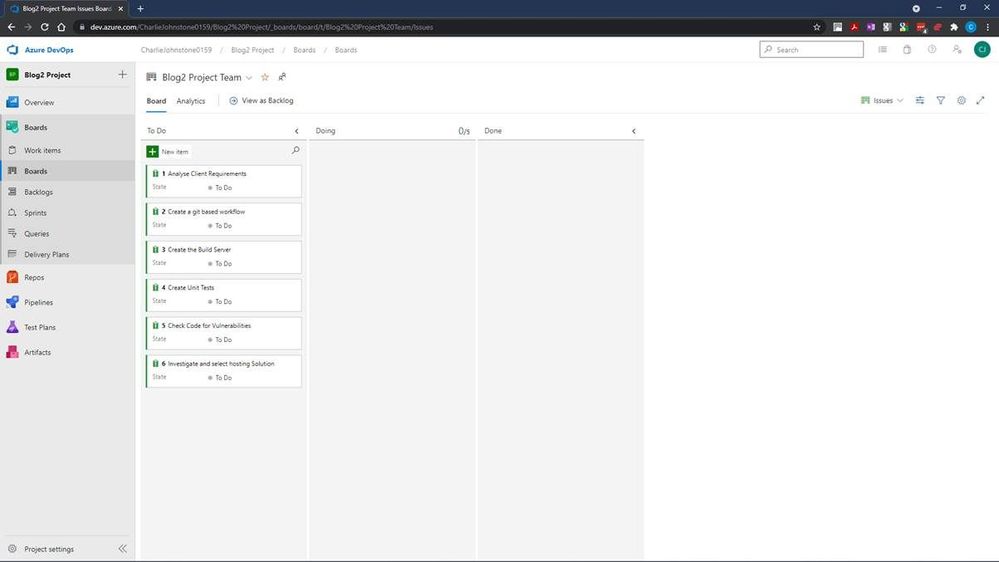Favorite the Blog2 Project Team board star
Viewport: 999px width, 562px height.
point(265,77)
